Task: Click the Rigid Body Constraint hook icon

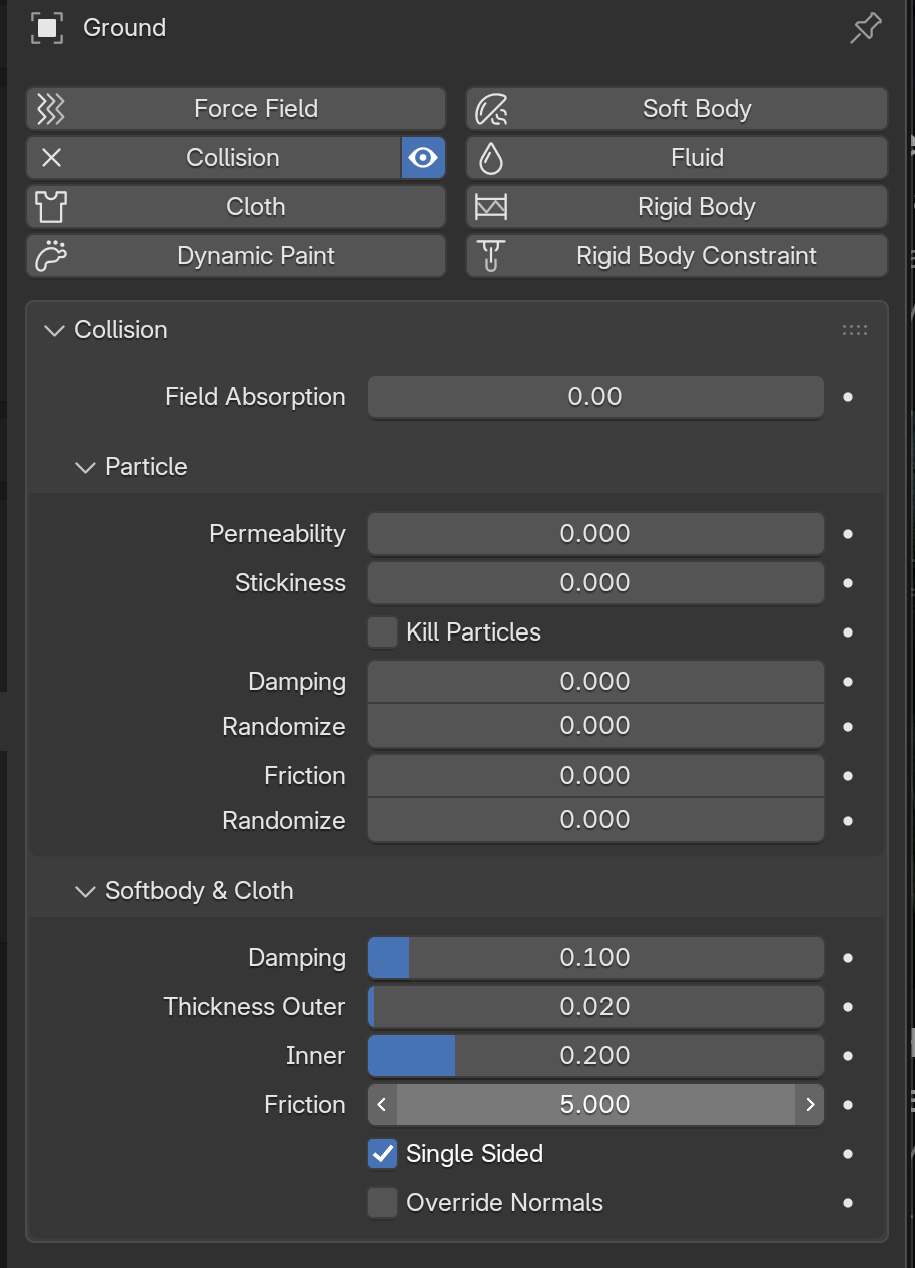Action: pyautogui.click(x=491, y=256)
